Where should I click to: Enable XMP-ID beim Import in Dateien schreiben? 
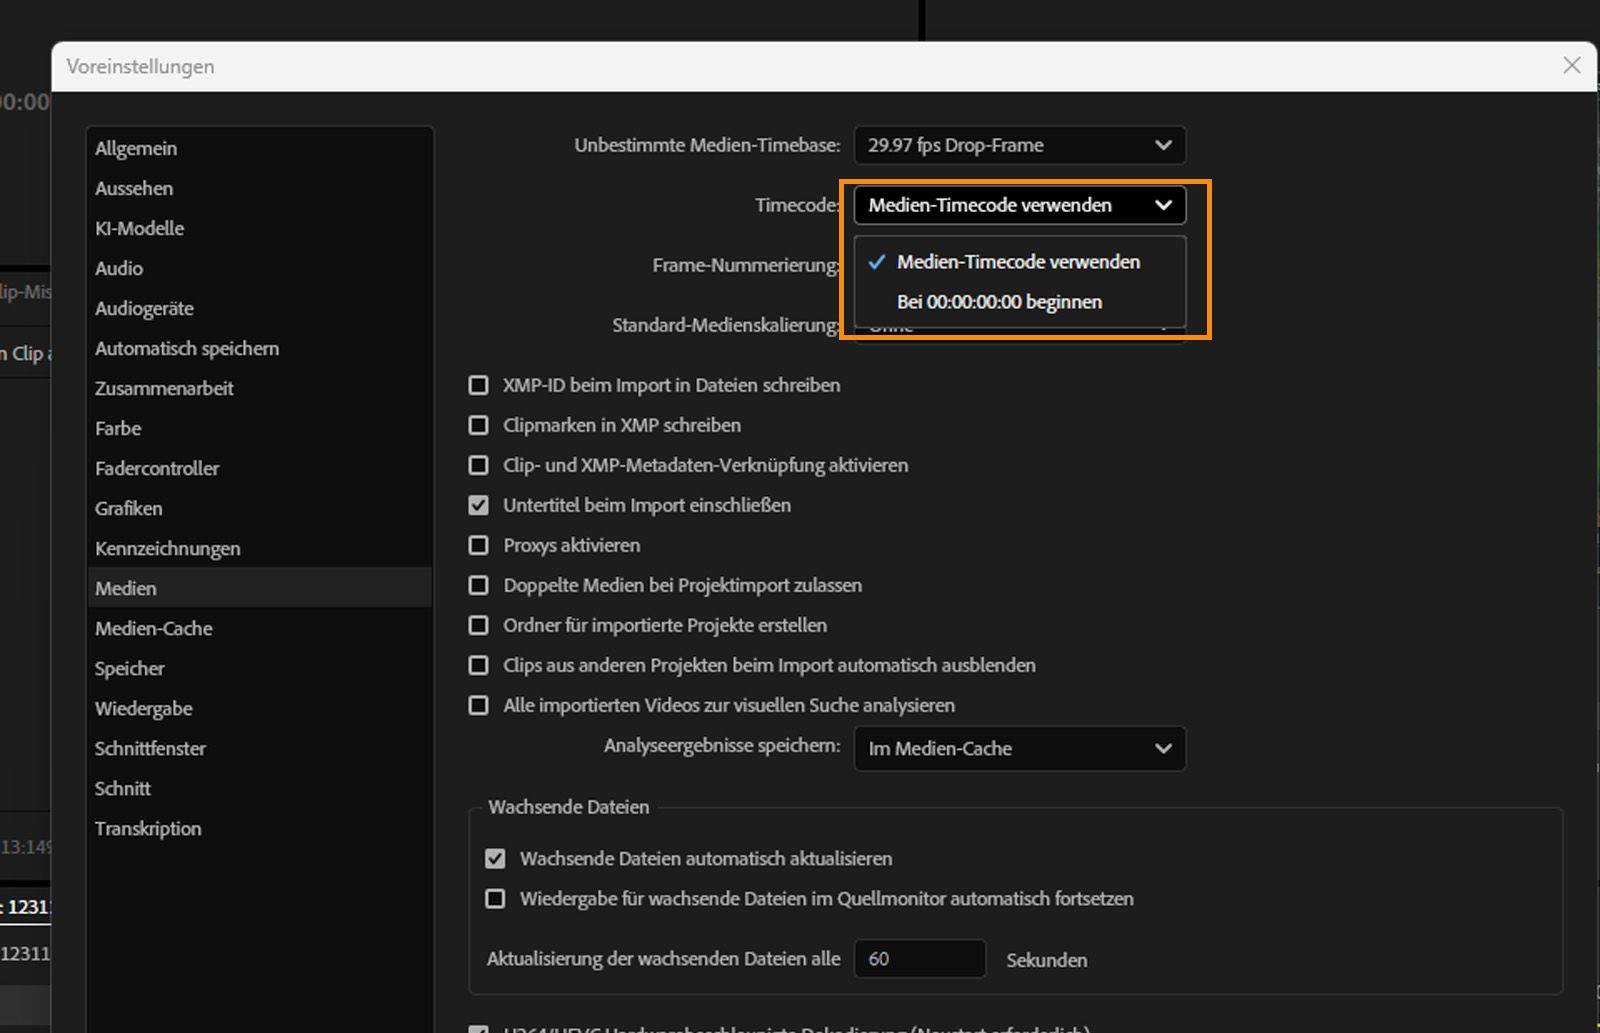[478, 385]
